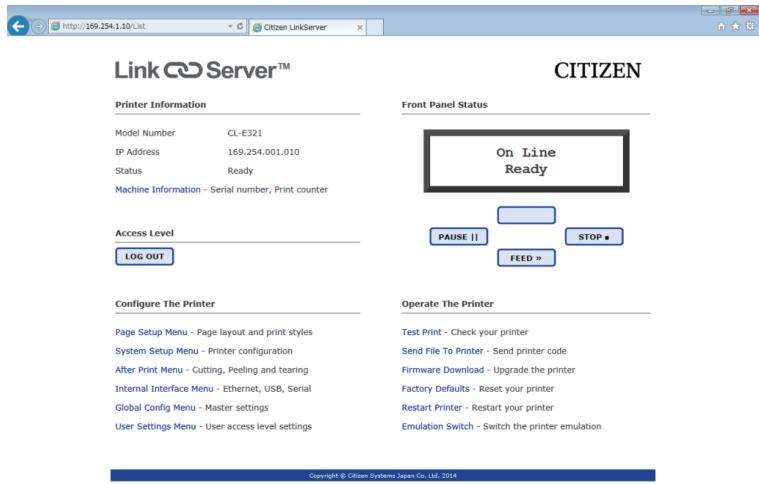This screenshot has width=759, height=484.
Task: Click the Factory Defaults link
Action: [x=436, y=389]
